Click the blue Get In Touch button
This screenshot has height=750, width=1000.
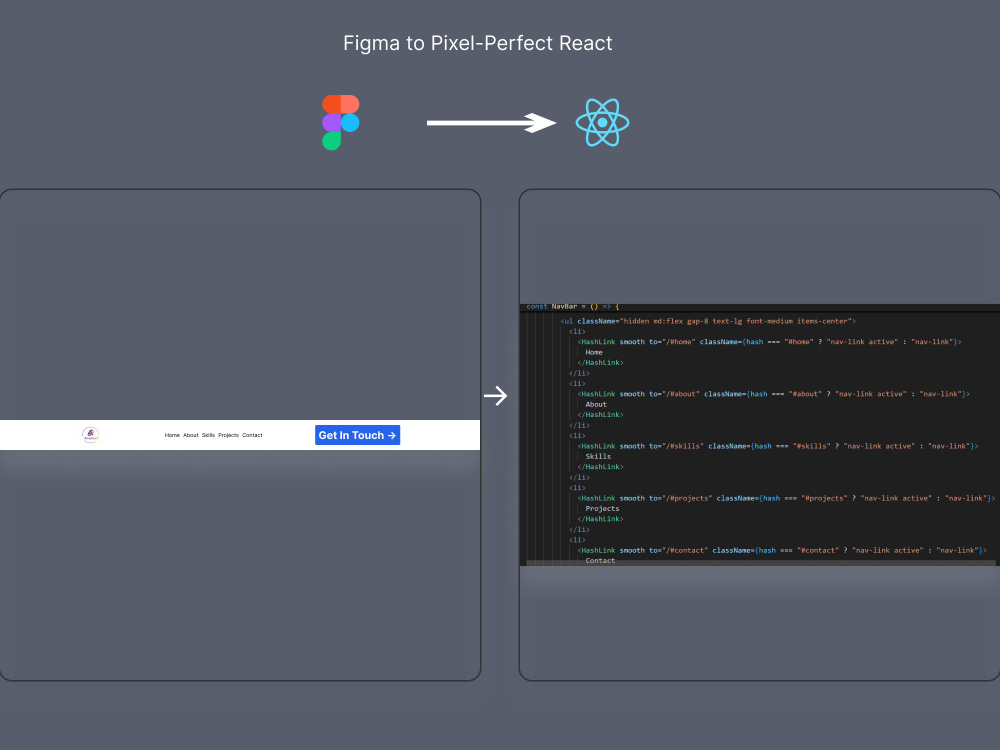[x=357, y=435]
